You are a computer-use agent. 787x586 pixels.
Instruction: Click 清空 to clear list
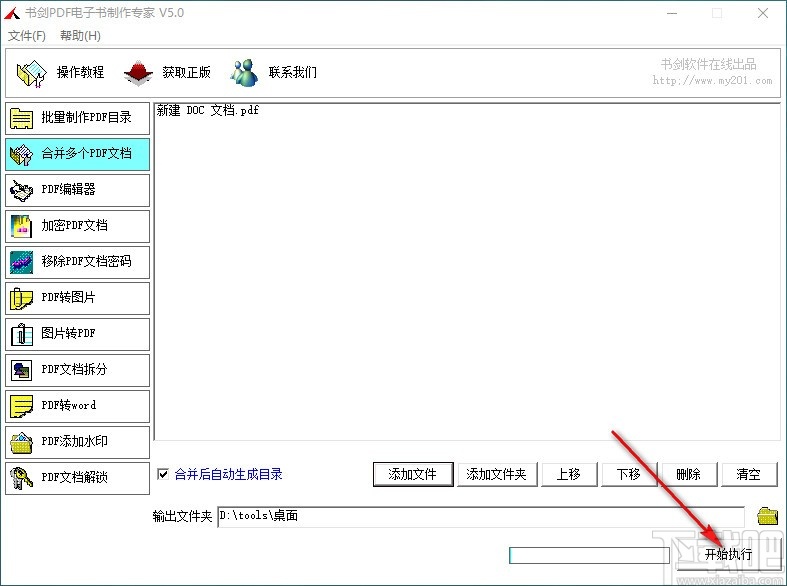(x=749, y=474)
